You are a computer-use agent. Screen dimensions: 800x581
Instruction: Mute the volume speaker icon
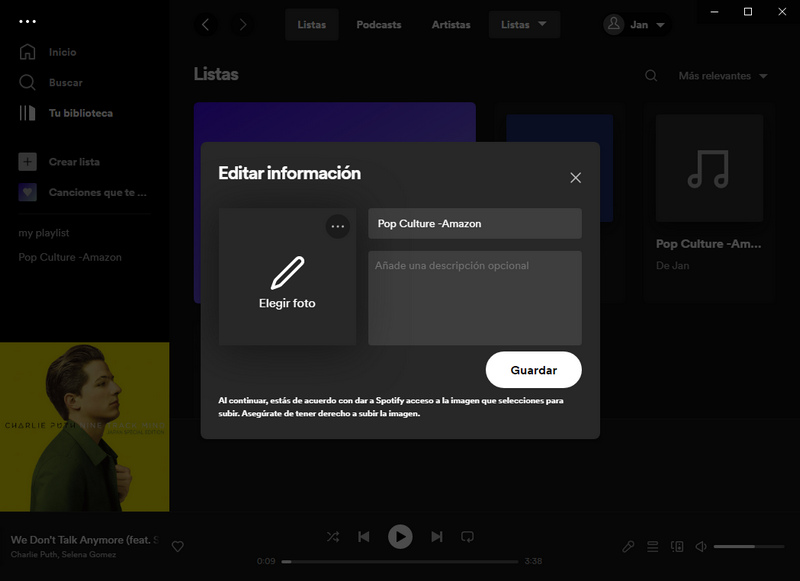coord(701,546)
